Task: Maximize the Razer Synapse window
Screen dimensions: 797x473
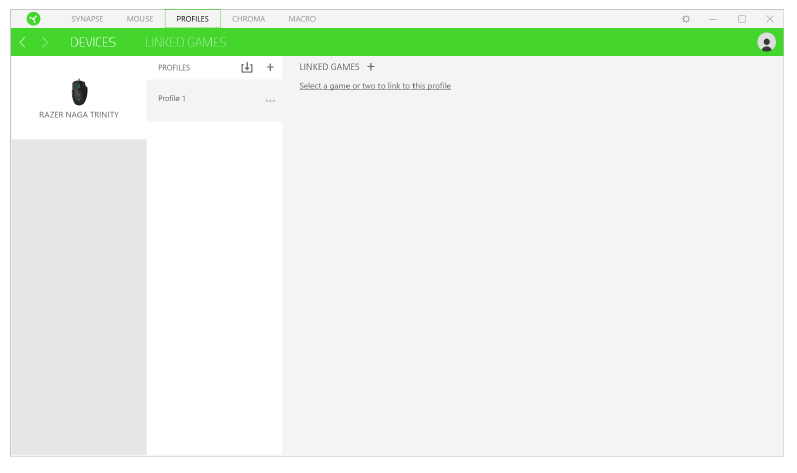Action: pyautogui.click(x=742, y=19)
